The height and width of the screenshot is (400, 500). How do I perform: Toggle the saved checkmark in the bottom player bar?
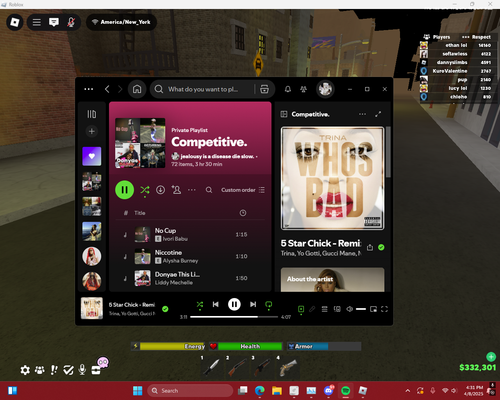coord(165,309)
